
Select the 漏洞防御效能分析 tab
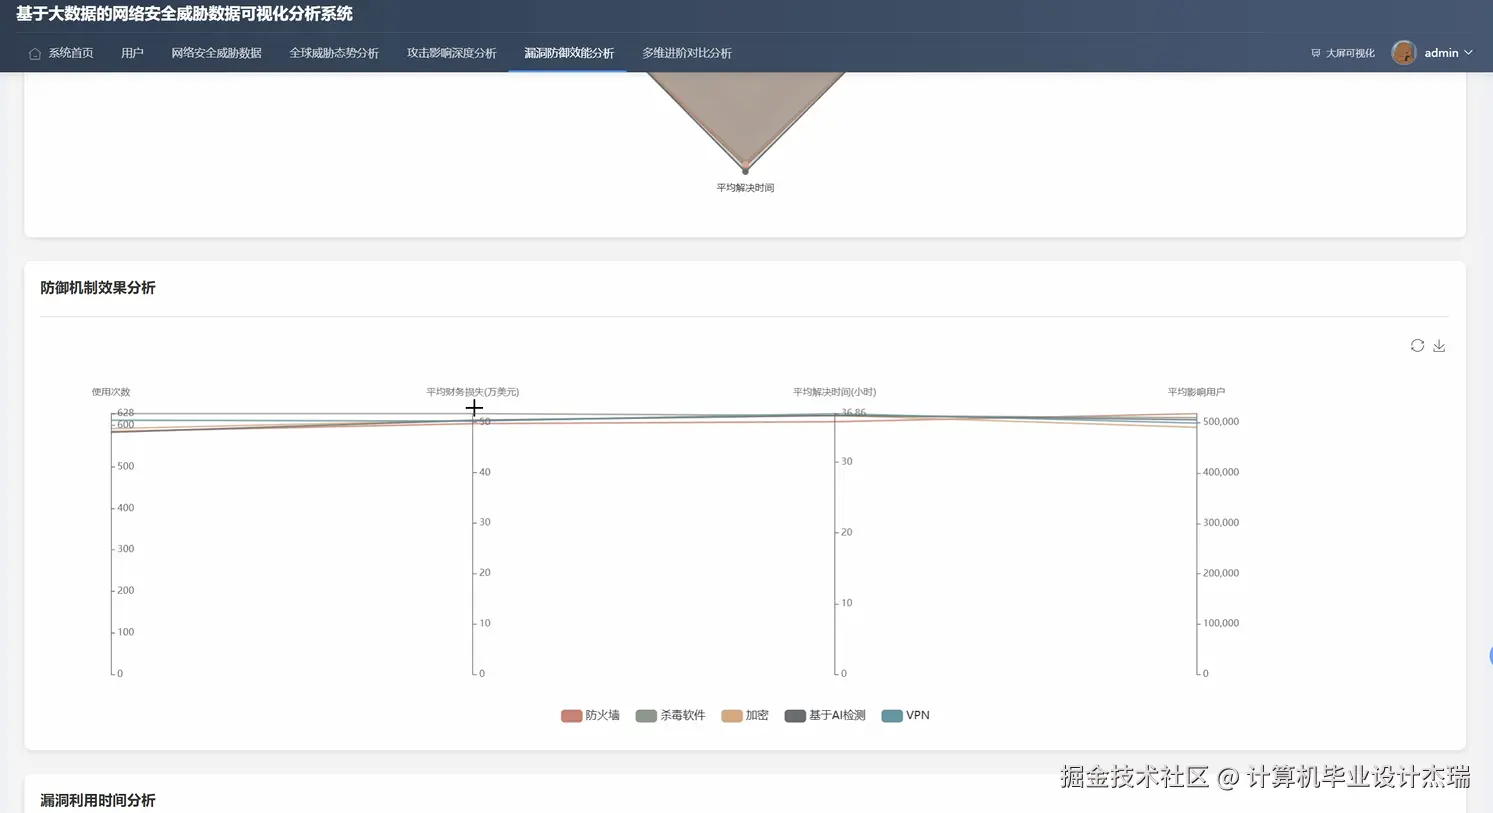569,53
